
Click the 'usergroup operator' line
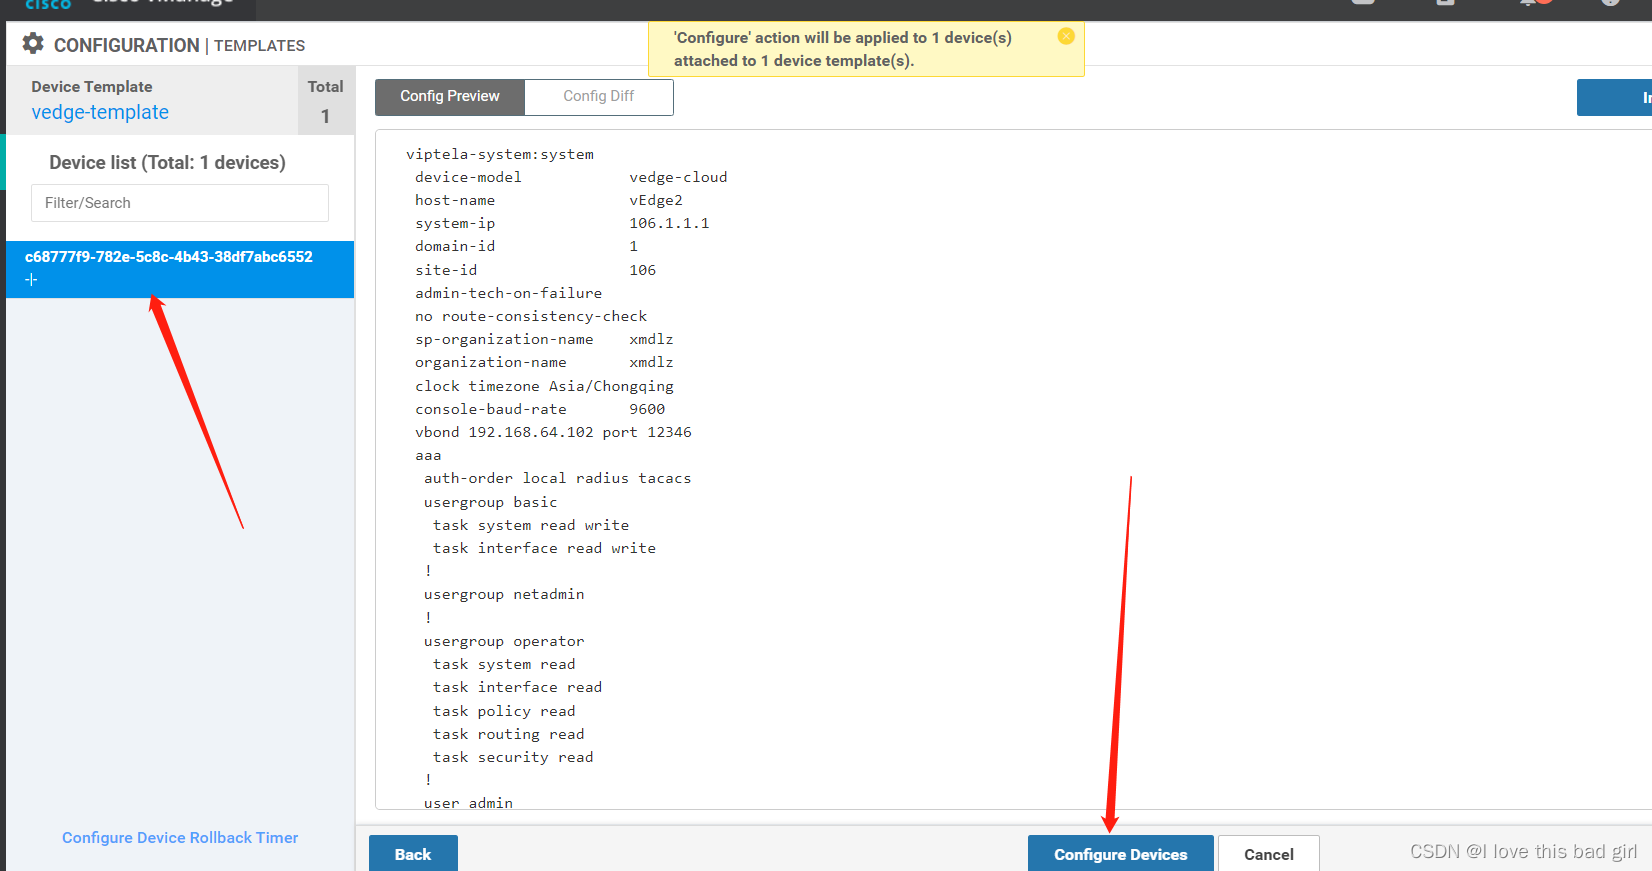(504, 641)
